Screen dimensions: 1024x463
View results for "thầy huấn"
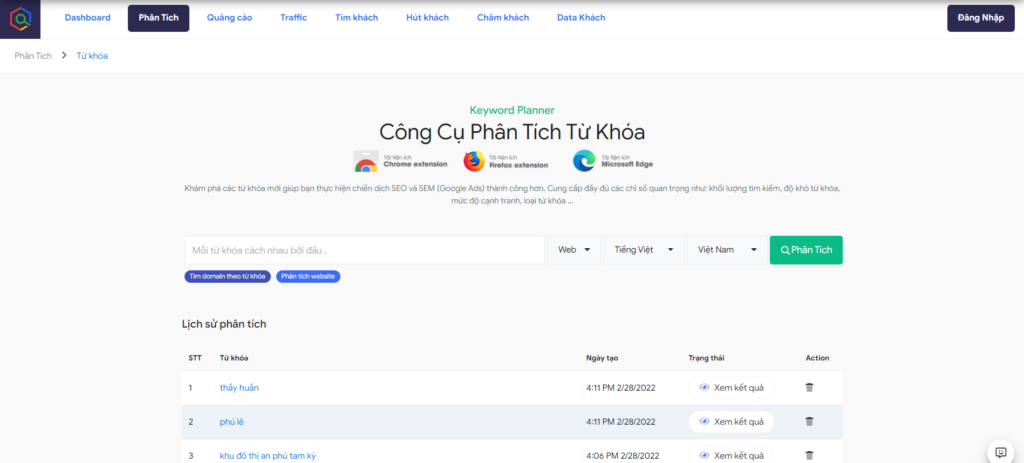731,387
